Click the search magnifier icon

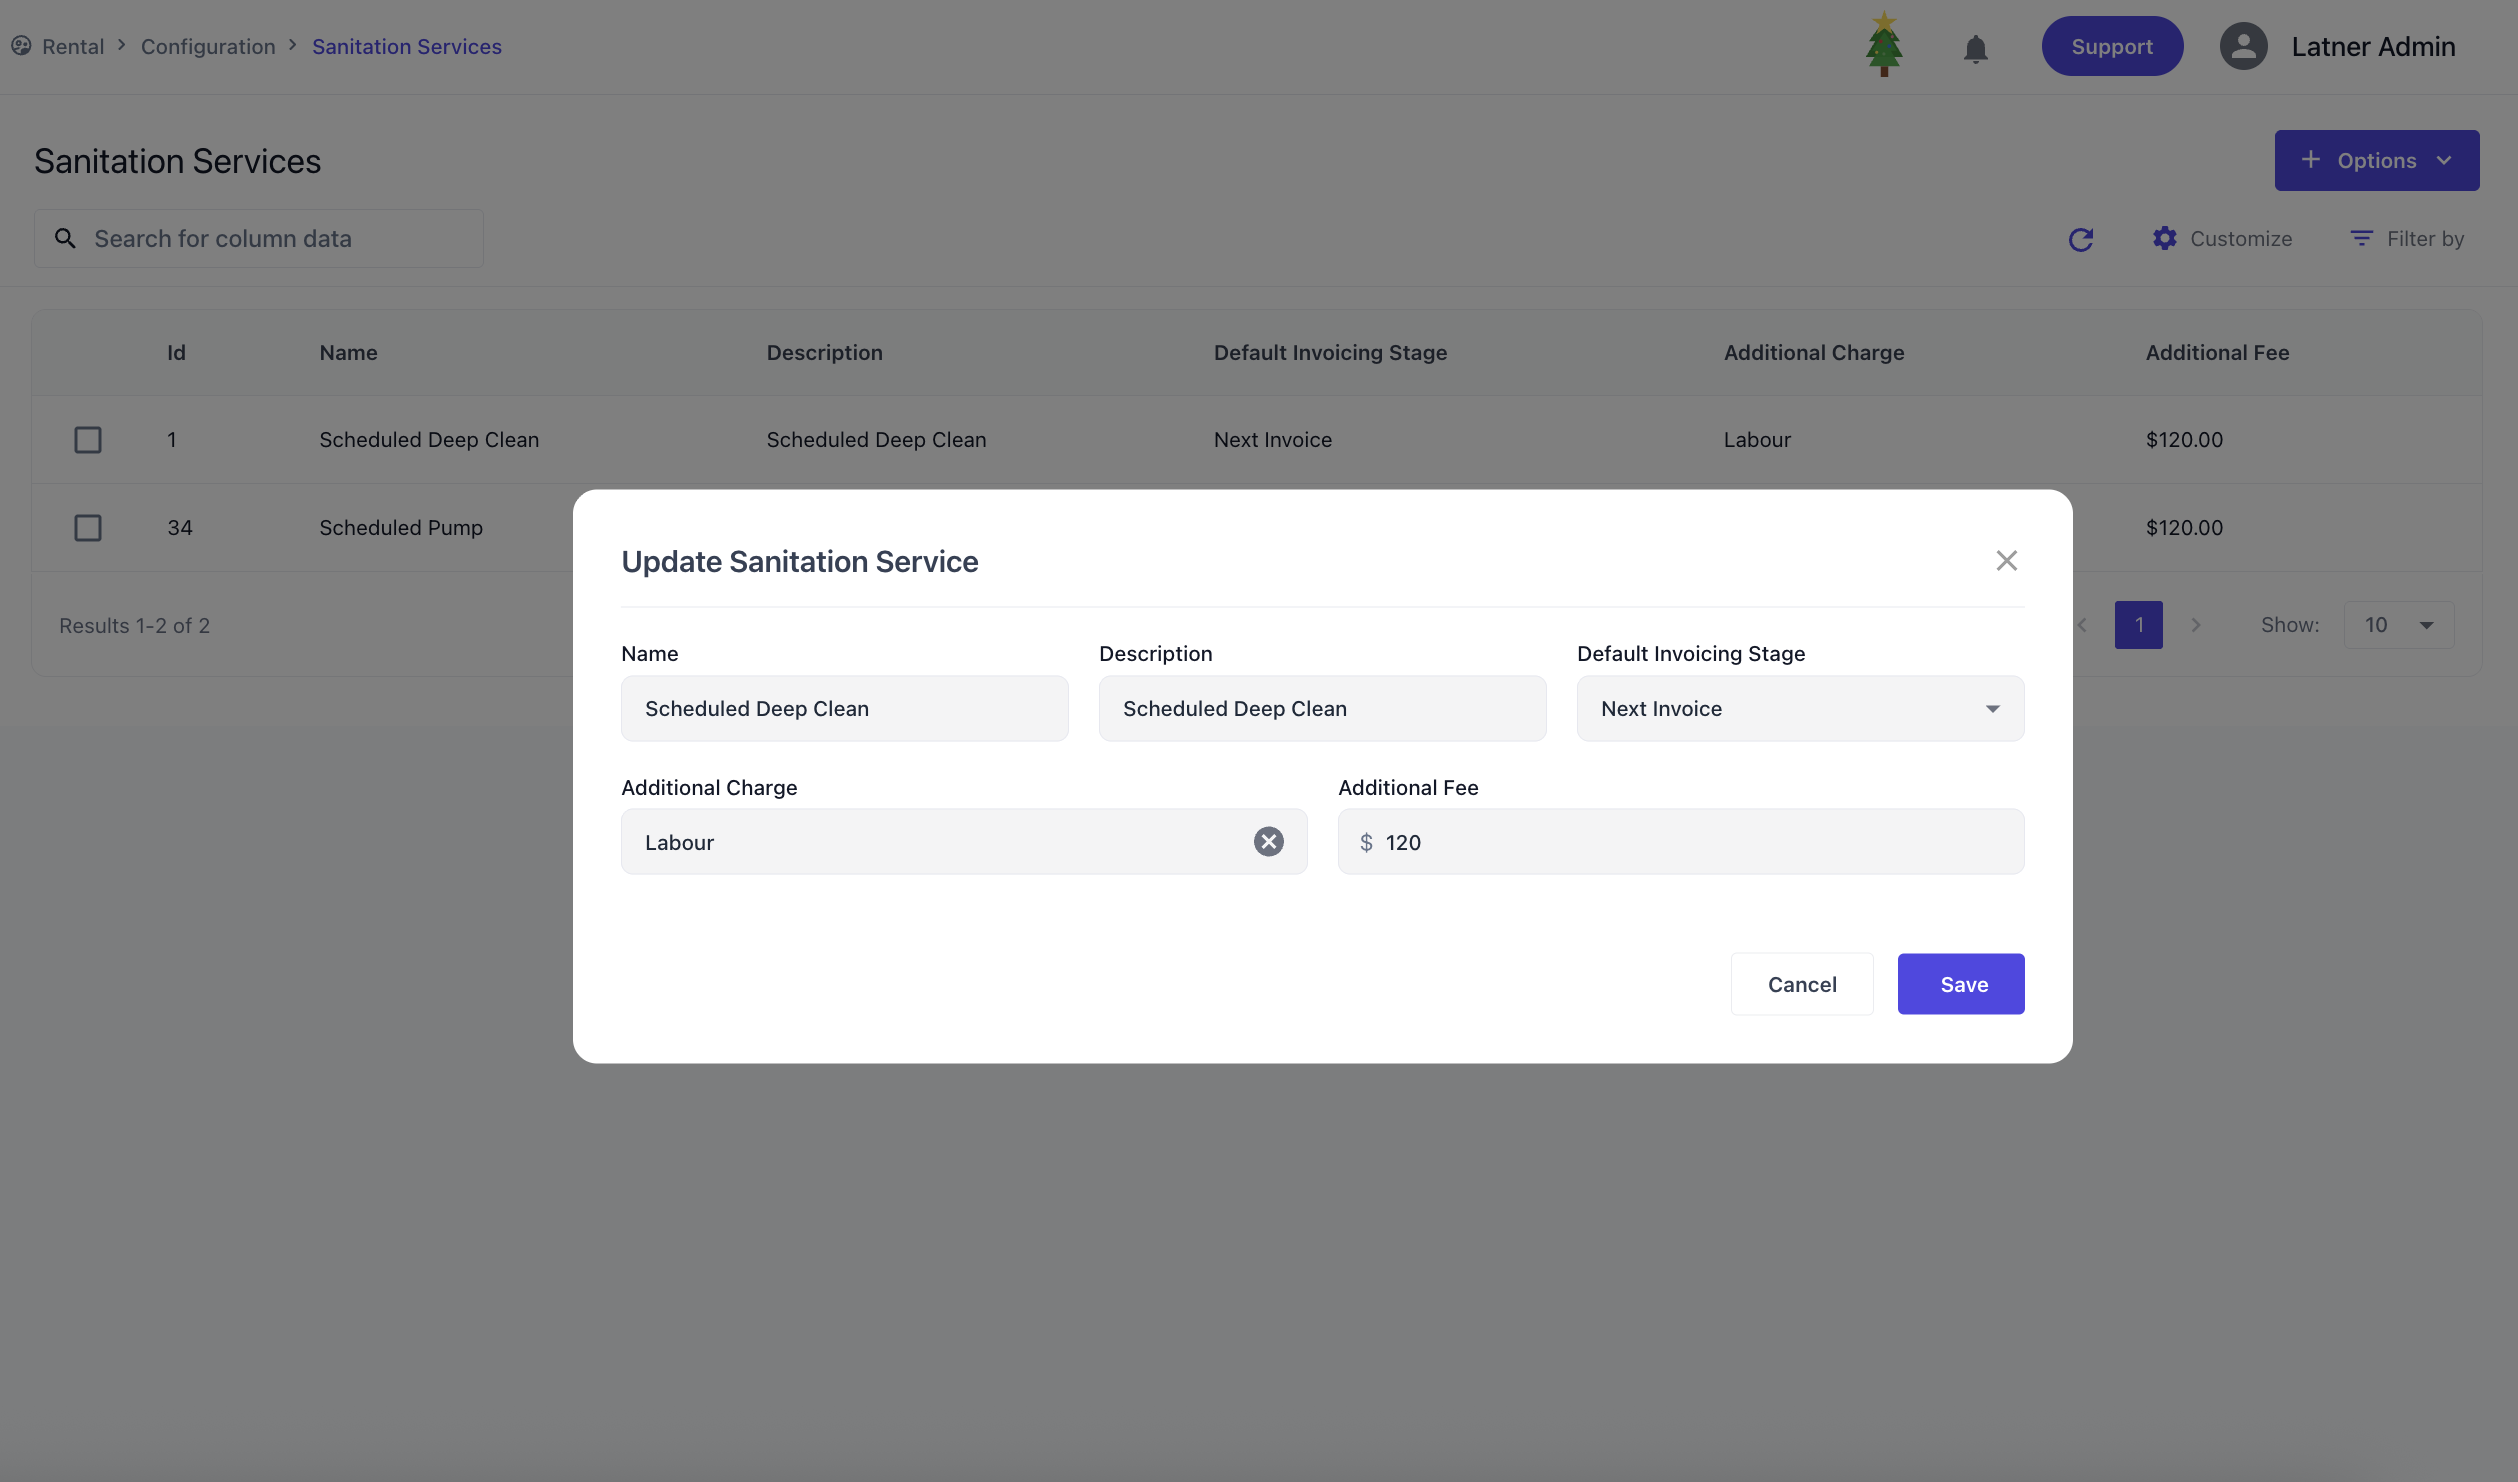coord(65,239)
